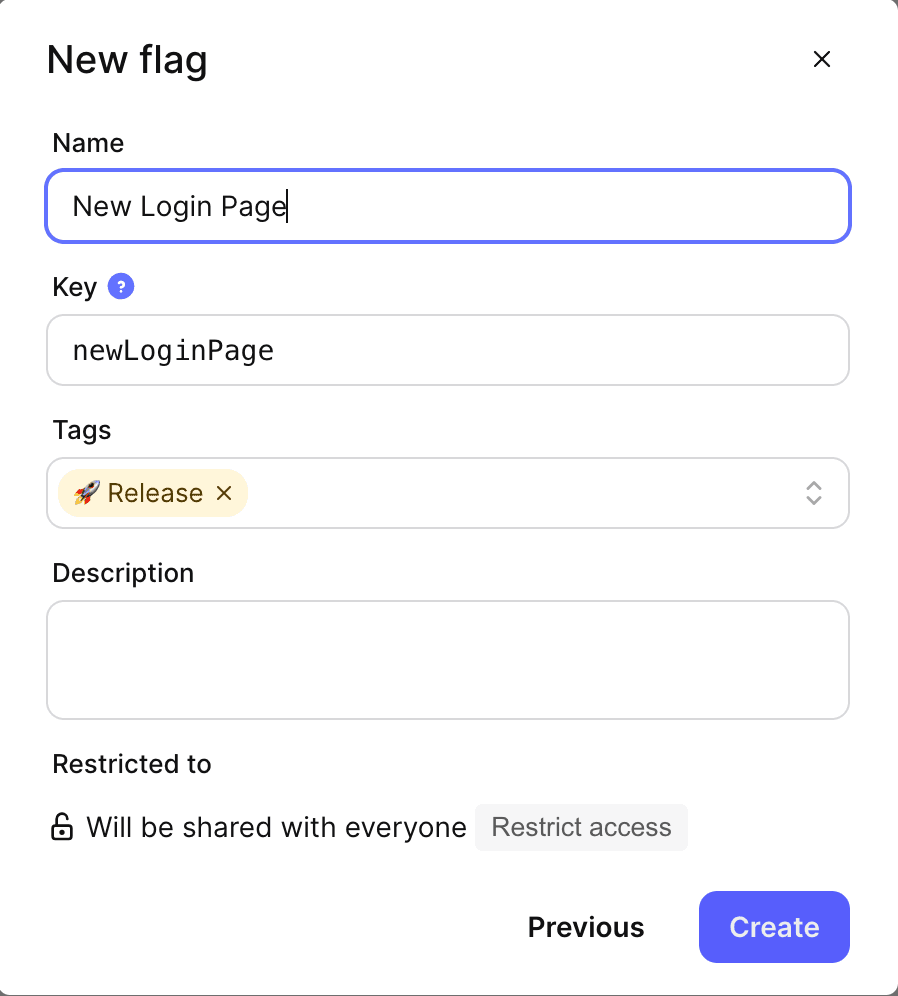Viewport: 898px width, 996px height.
Task: Click the unlock symbol near sharing text
Action: 62,827
